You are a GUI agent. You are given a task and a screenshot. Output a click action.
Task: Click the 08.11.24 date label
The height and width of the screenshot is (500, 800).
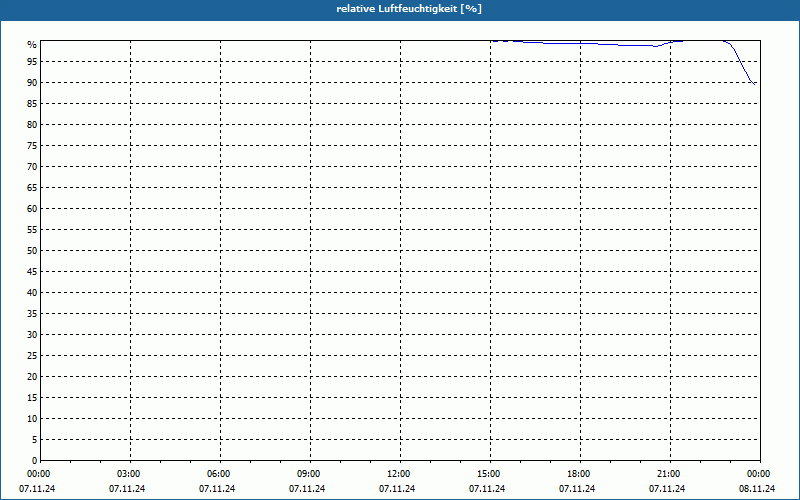(x=757, y=489)
